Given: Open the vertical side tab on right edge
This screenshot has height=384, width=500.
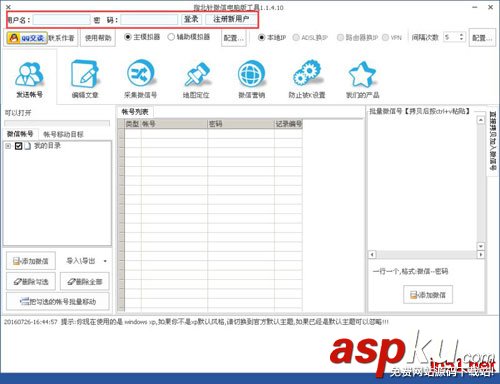Looking at the screenshot, I should tap(493, 141).
